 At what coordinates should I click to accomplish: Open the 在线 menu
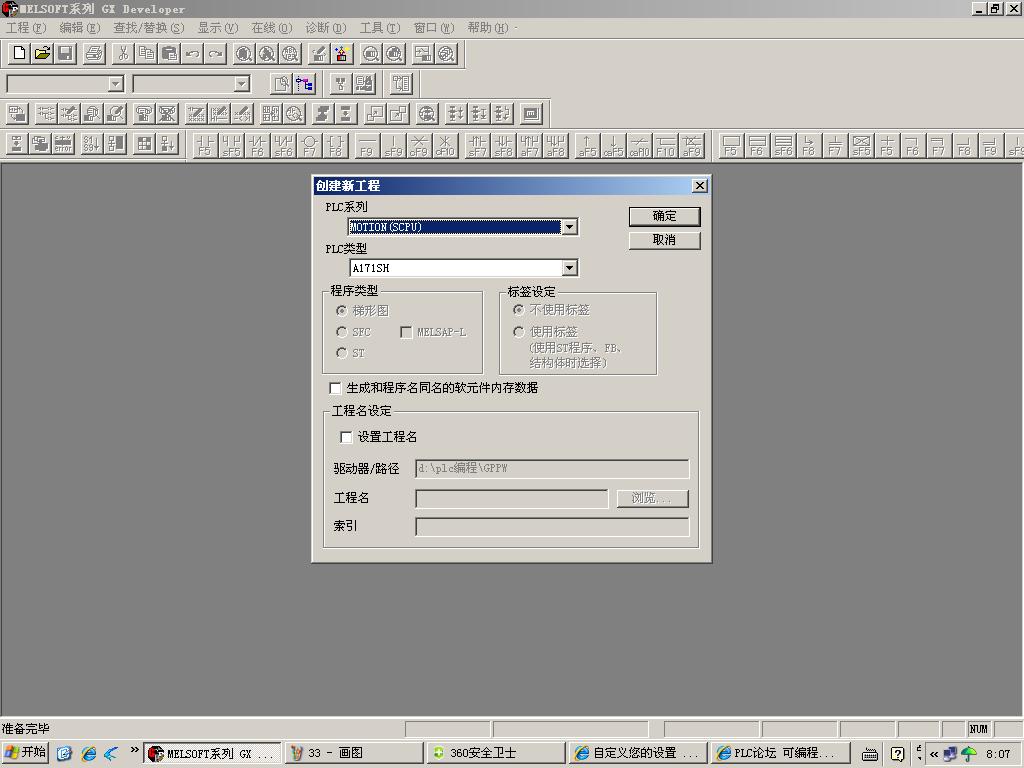point(272,28)
